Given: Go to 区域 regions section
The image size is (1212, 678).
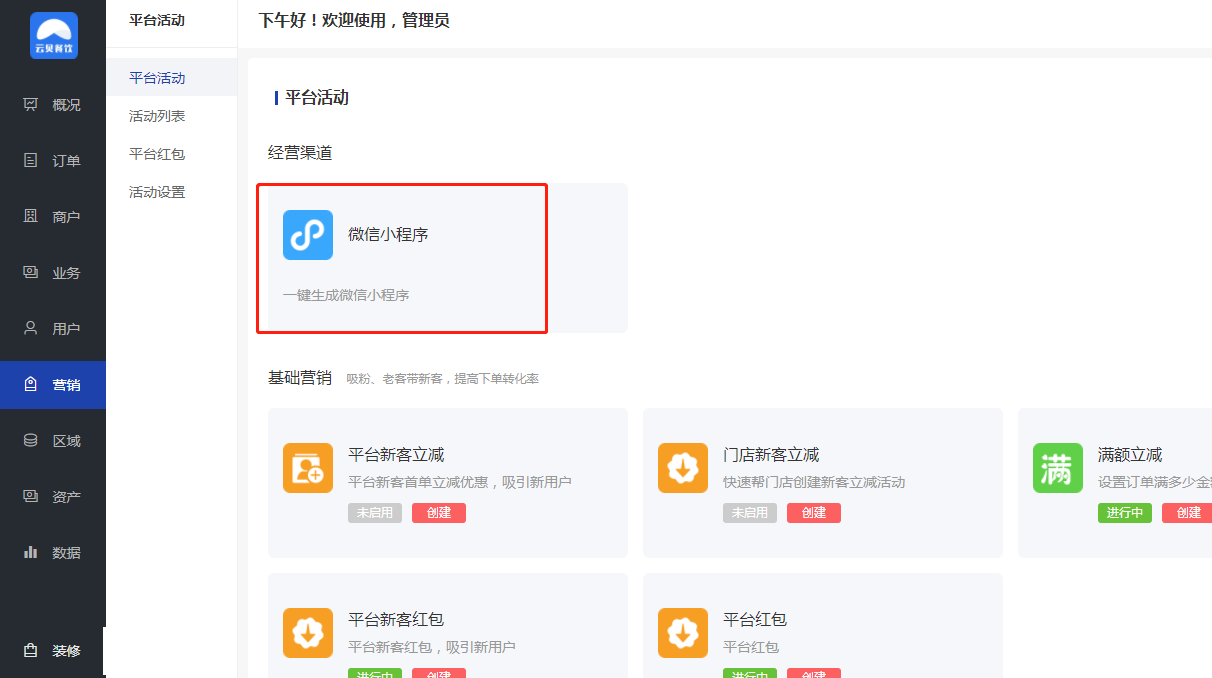Looking at the screenshot, I should pos(53,441).
